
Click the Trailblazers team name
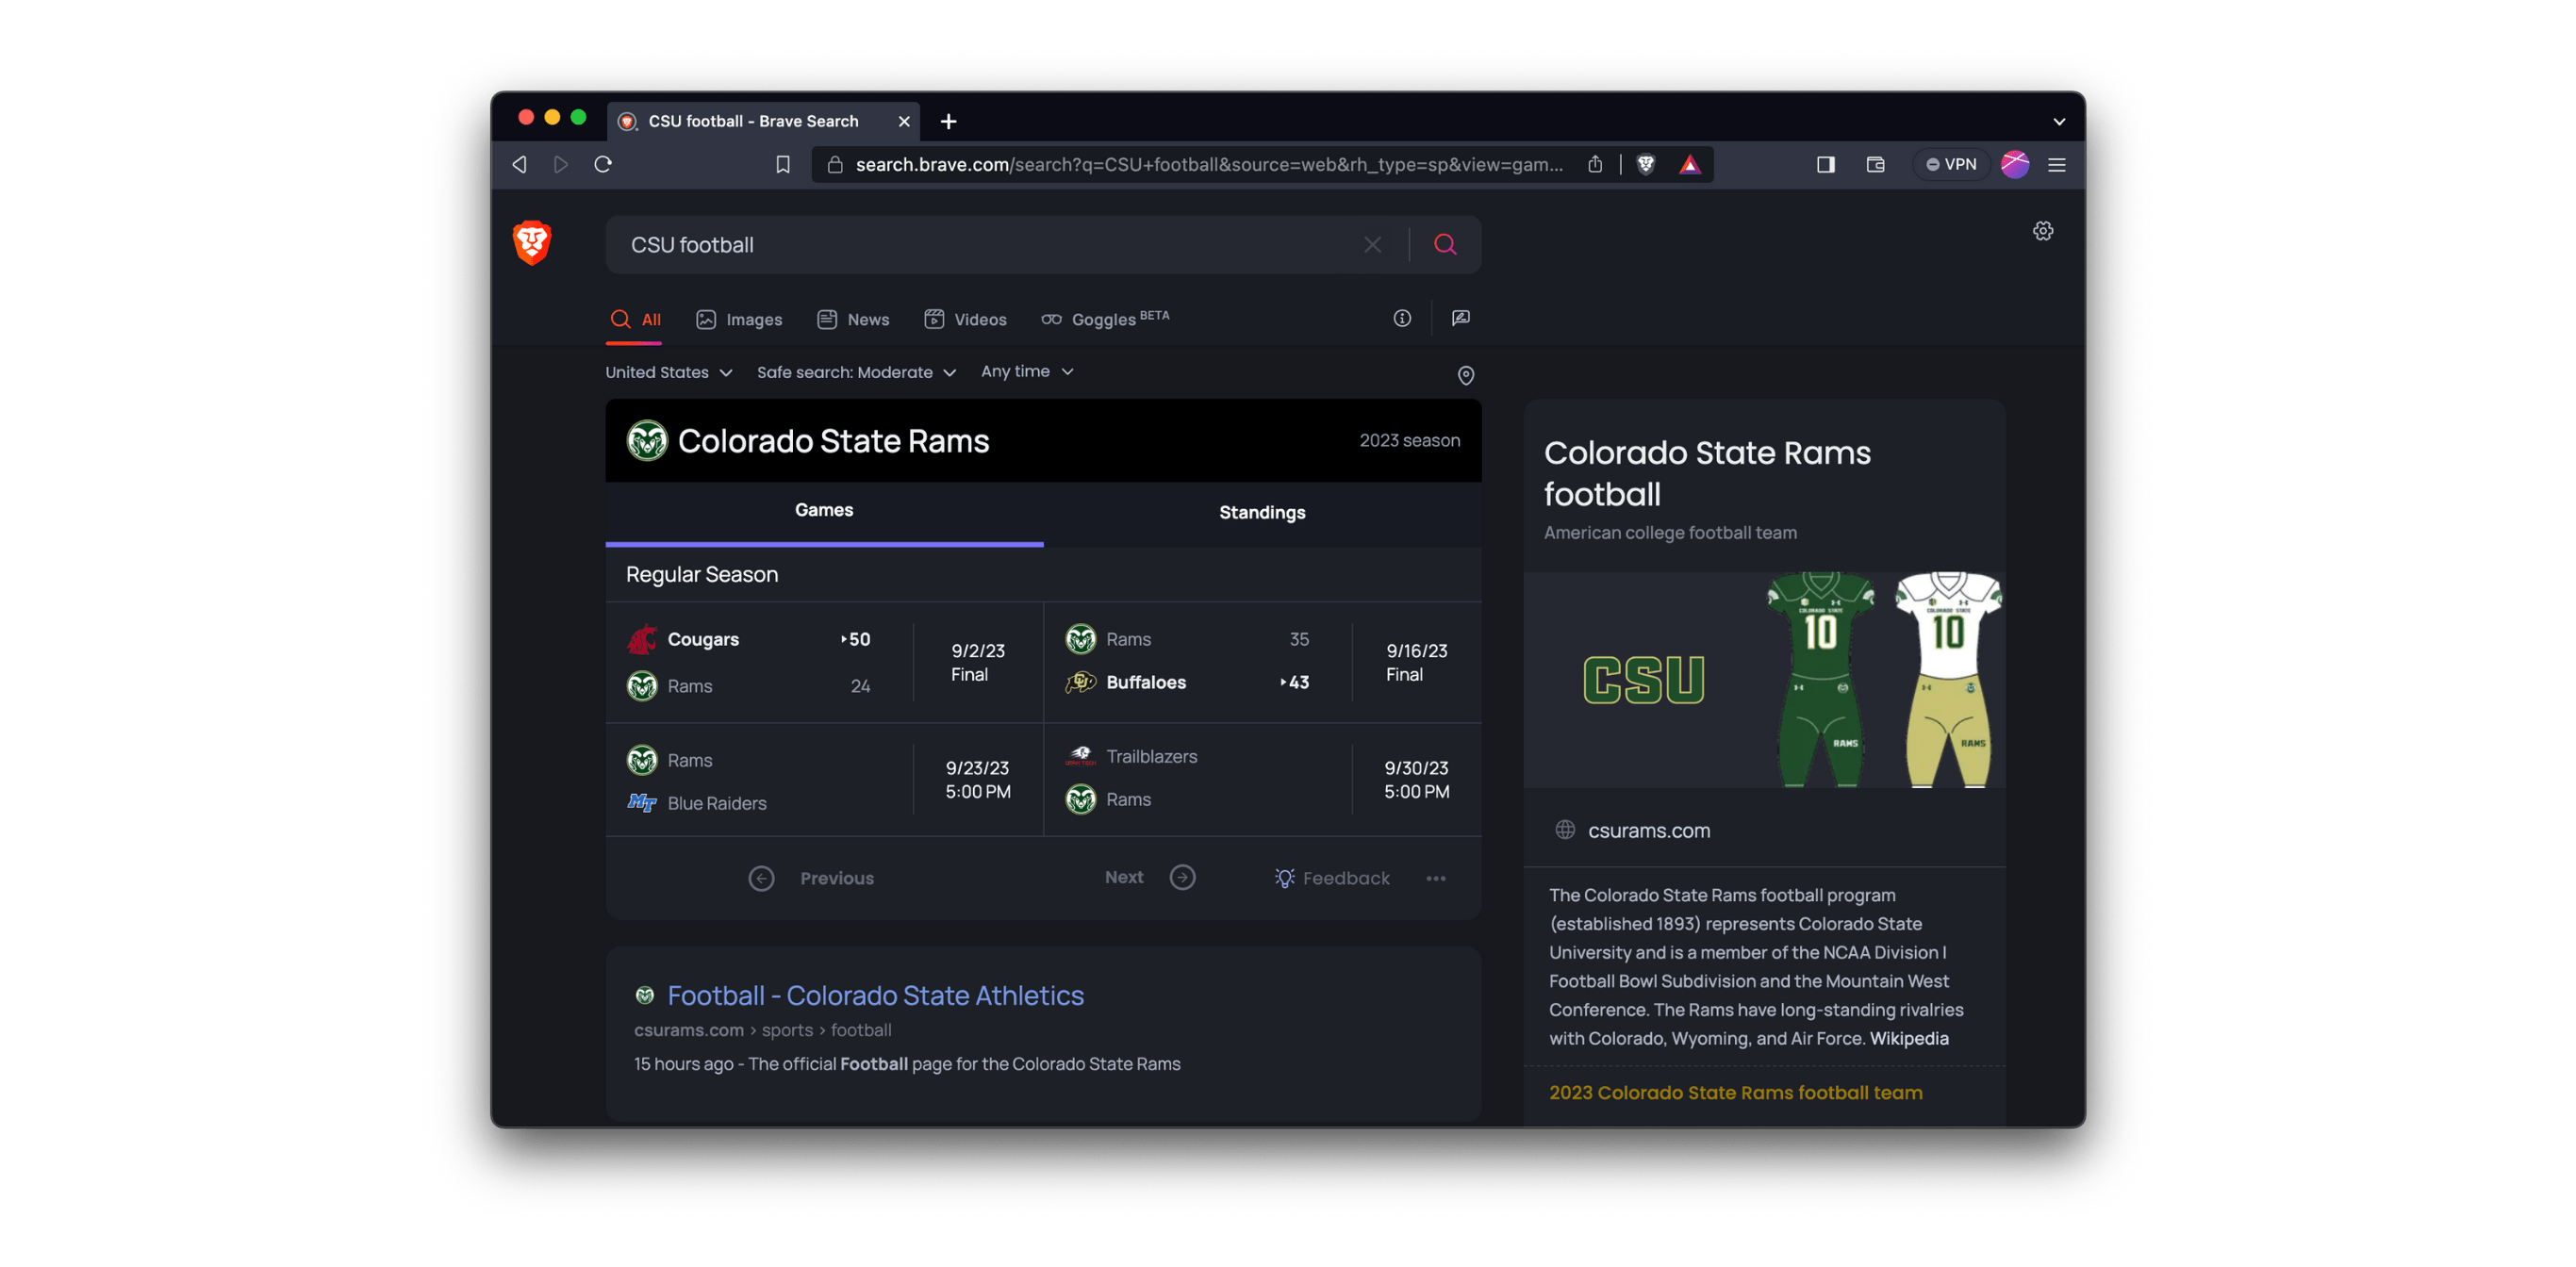(1151, 756)
